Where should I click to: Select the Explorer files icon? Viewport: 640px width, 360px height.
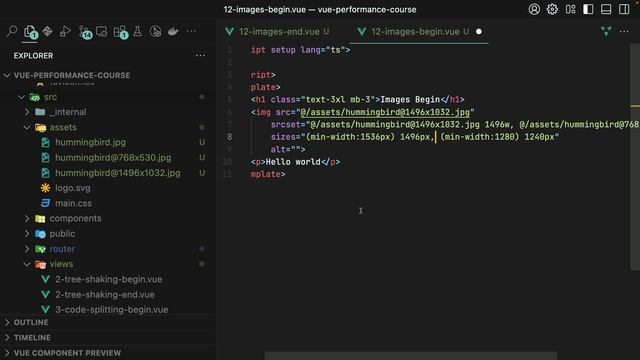pyautogui.click(x=30, y=32)
